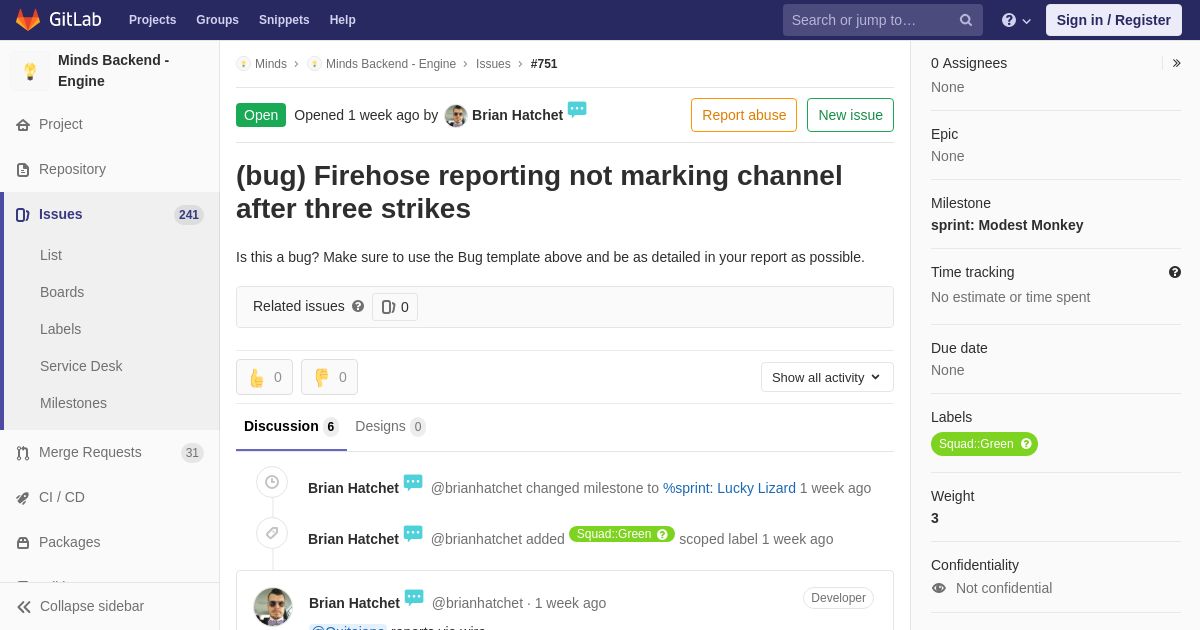Viewport: 1200px width, 630px height.
Task: Click the Minds group icon in breadcrumb
Action: pos(243,64)
